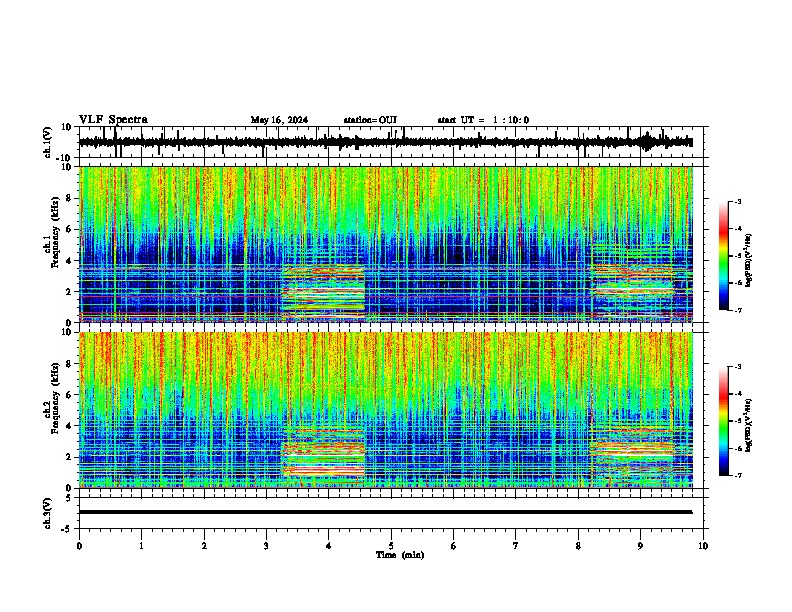The width and height of the screenshot is (792, 612).
Task: Click the time axis tick label "3"
Action: coord(266,546)
